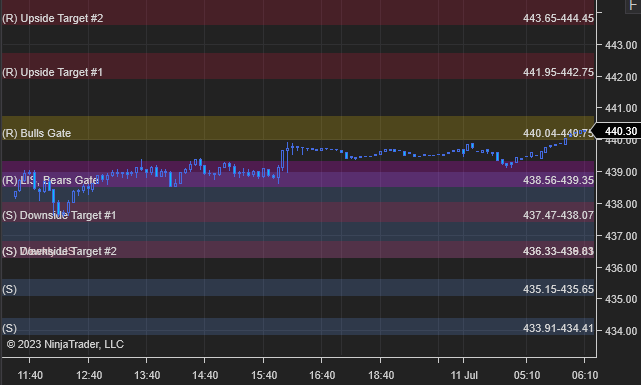641x385 pixels.
Task: Click the 05:10 time axis label
Action: pyautogui.click(x=527, y=375)
